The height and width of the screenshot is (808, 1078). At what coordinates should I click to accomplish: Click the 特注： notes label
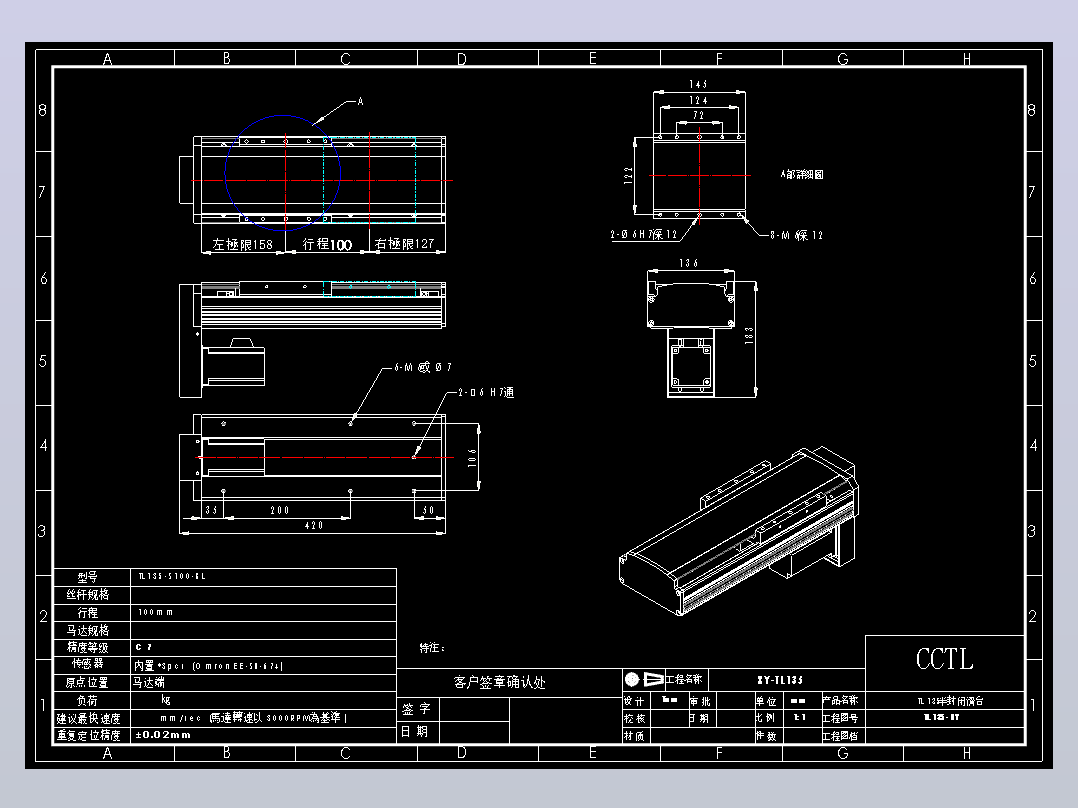[x=432, y=648]
